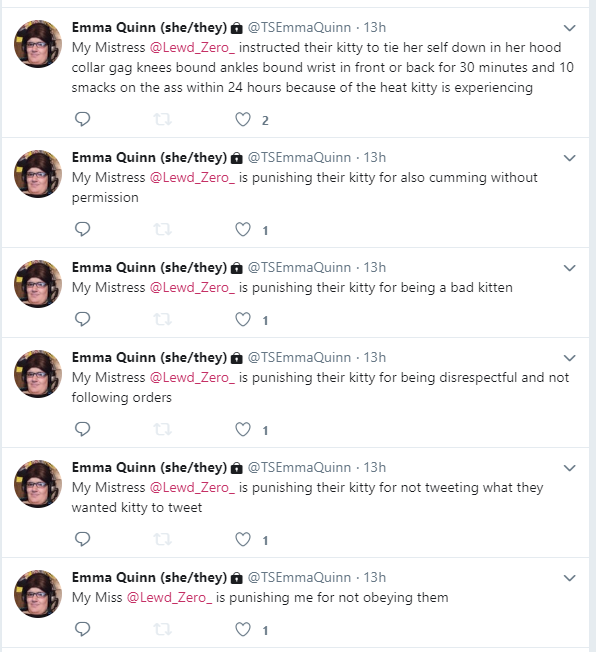Like the 'cumming without permission' tweet
Screen dimensions: 596x652
pyautogui.click(x=243, y=229)
